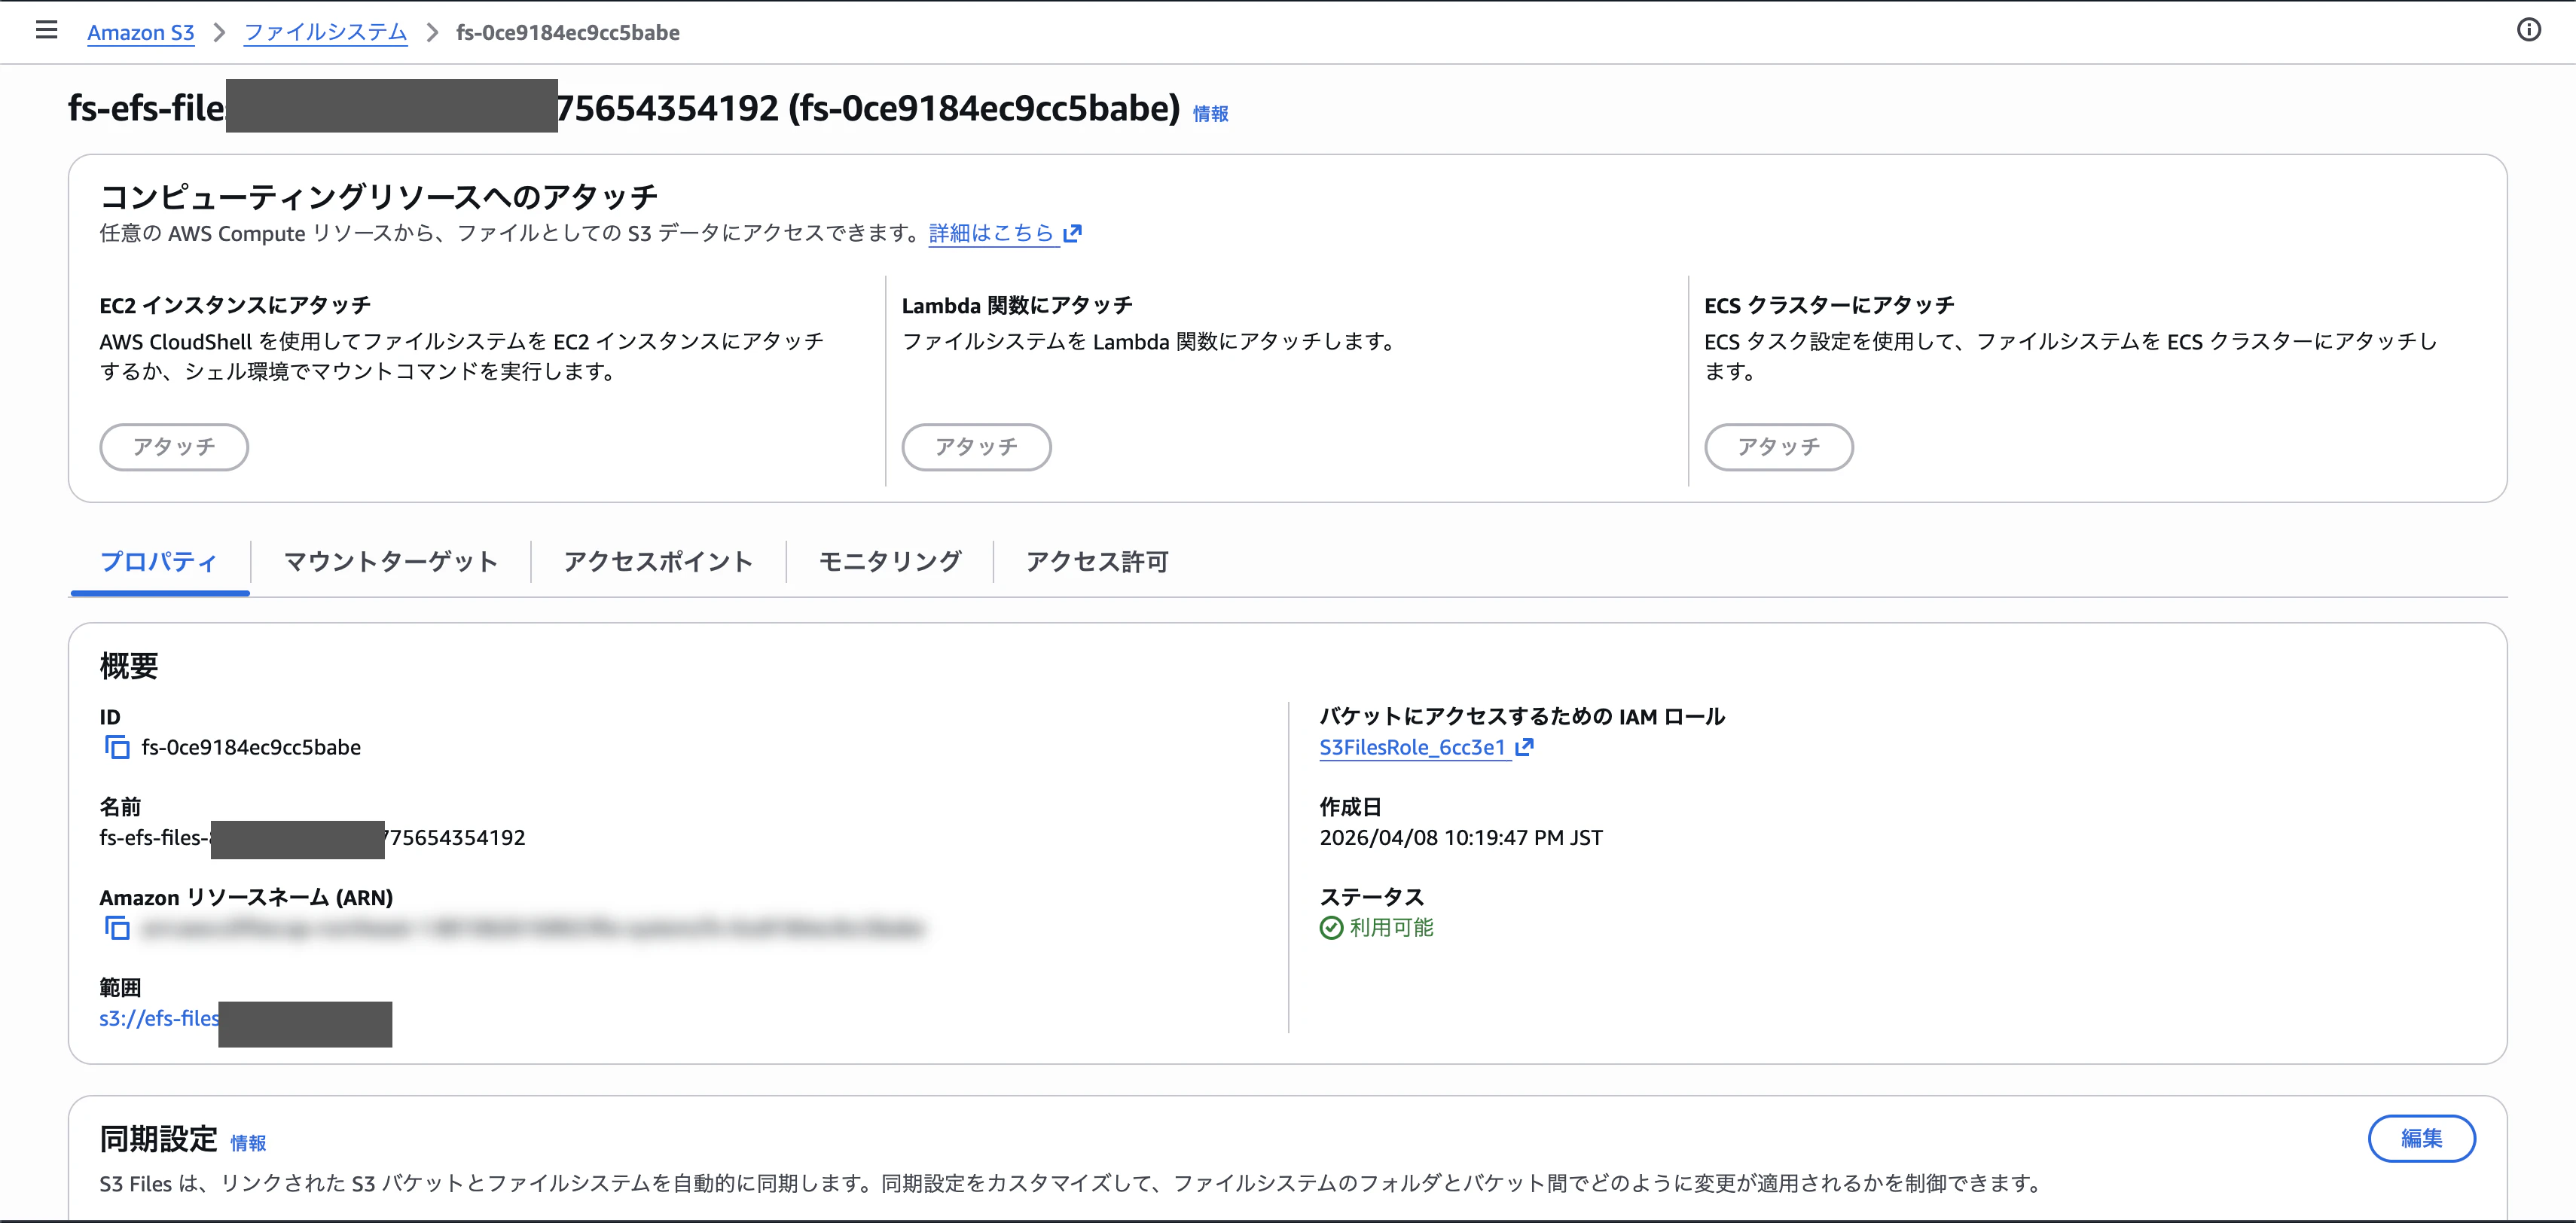Click the 作成日 label
The width and height of the screenshot is (2576, 1223).
[x=1350, y=807]
